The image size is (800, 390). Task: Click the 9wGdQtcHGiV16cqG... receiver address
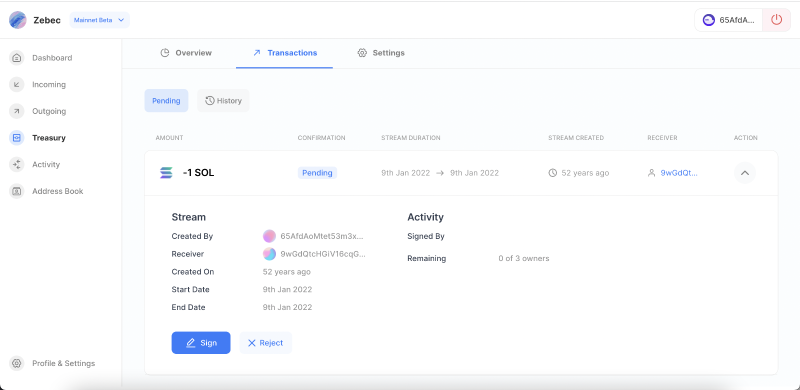tap(323, 254)
